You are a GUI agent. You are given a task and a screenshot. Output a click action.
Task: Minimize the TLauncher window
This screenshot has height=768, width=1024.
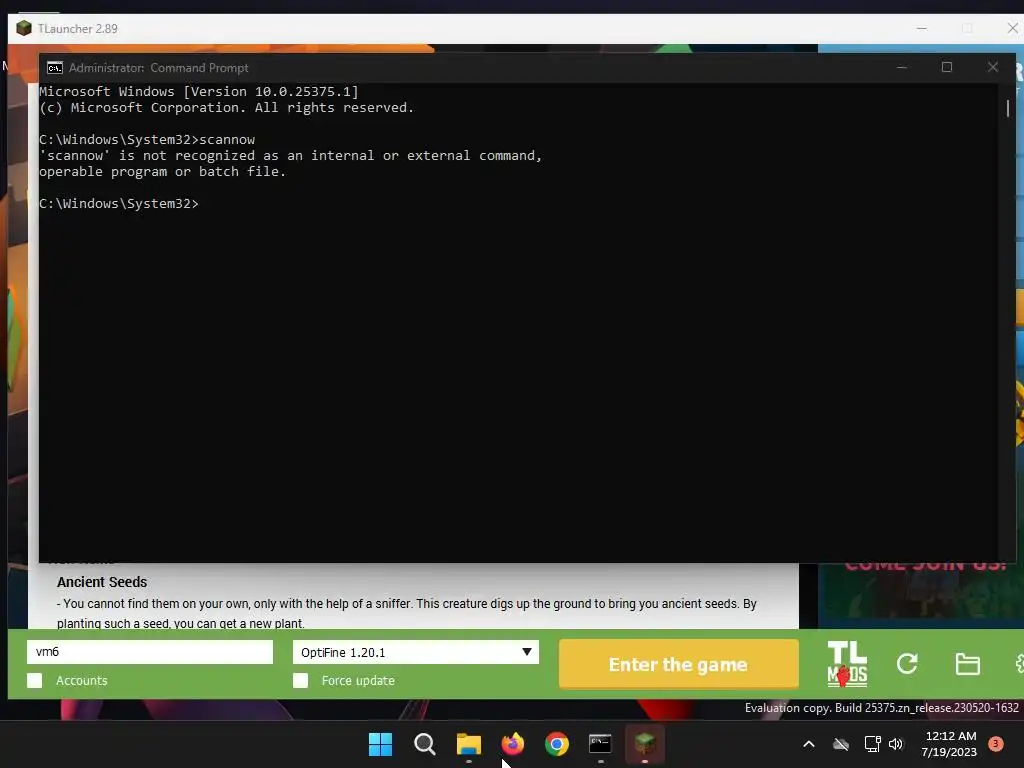(x=921, y=29)
